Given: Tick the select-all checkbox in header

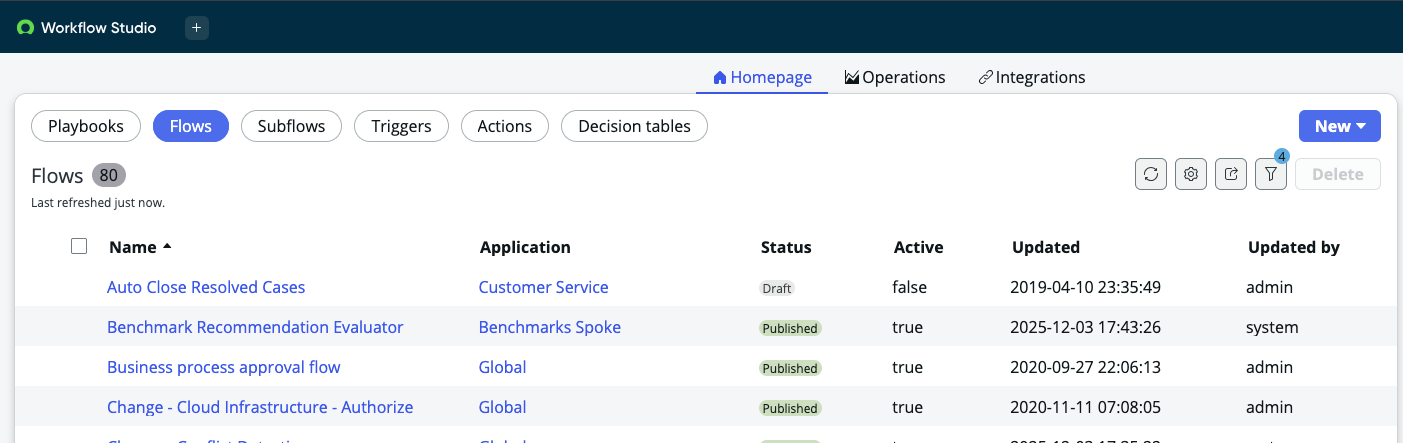Looking at the screenshot, I should coord(80,246).
